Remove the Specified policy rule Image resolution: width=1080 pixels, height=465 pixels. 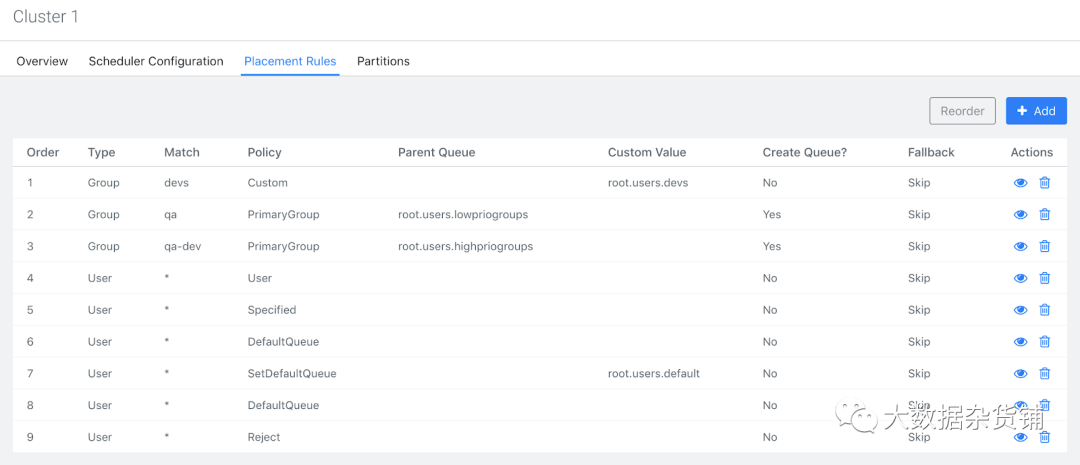click(x=1044, y=310)
